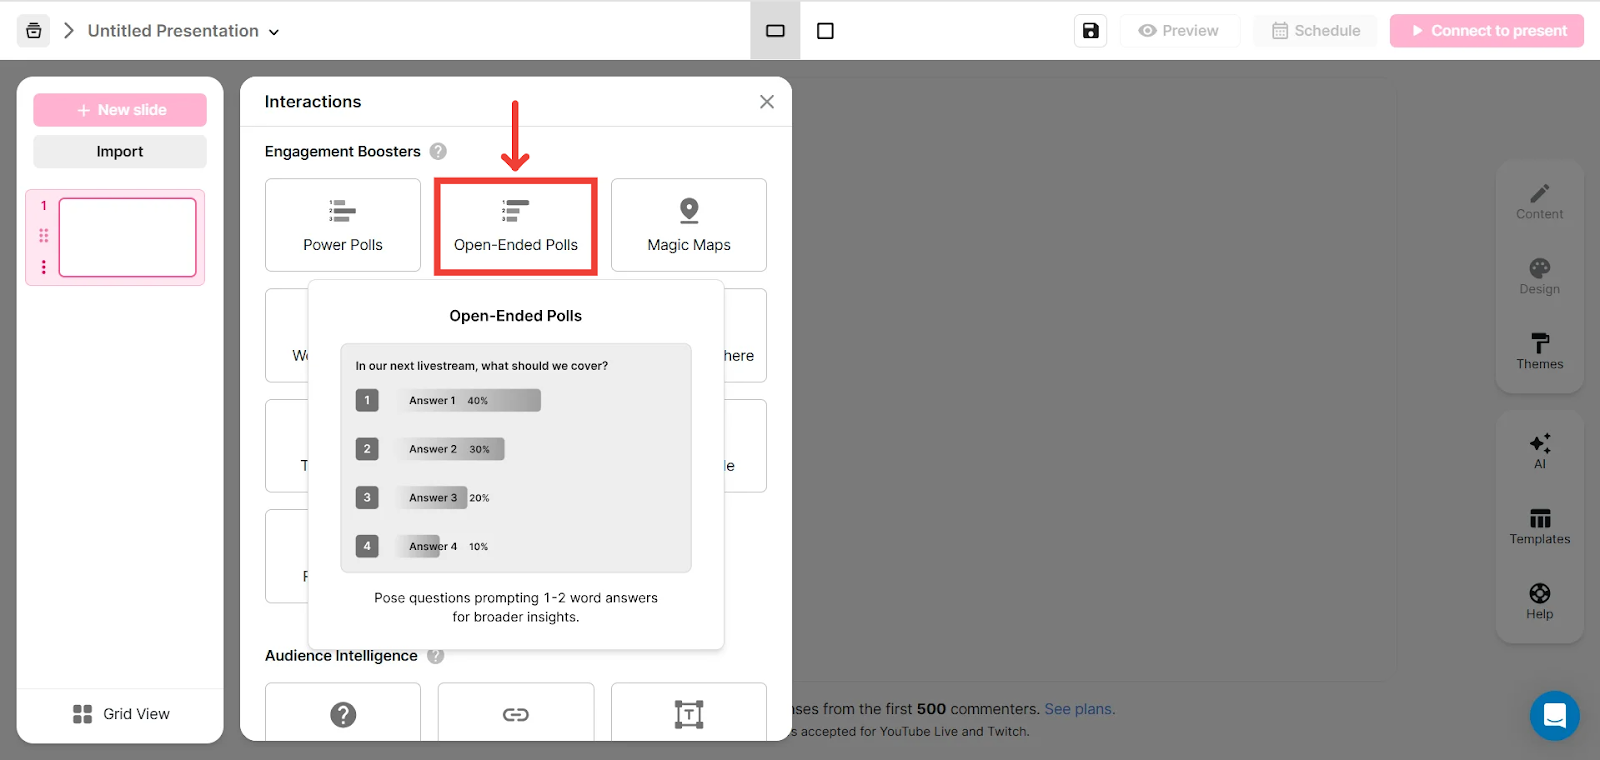Click the Import button

click(120, 152)
